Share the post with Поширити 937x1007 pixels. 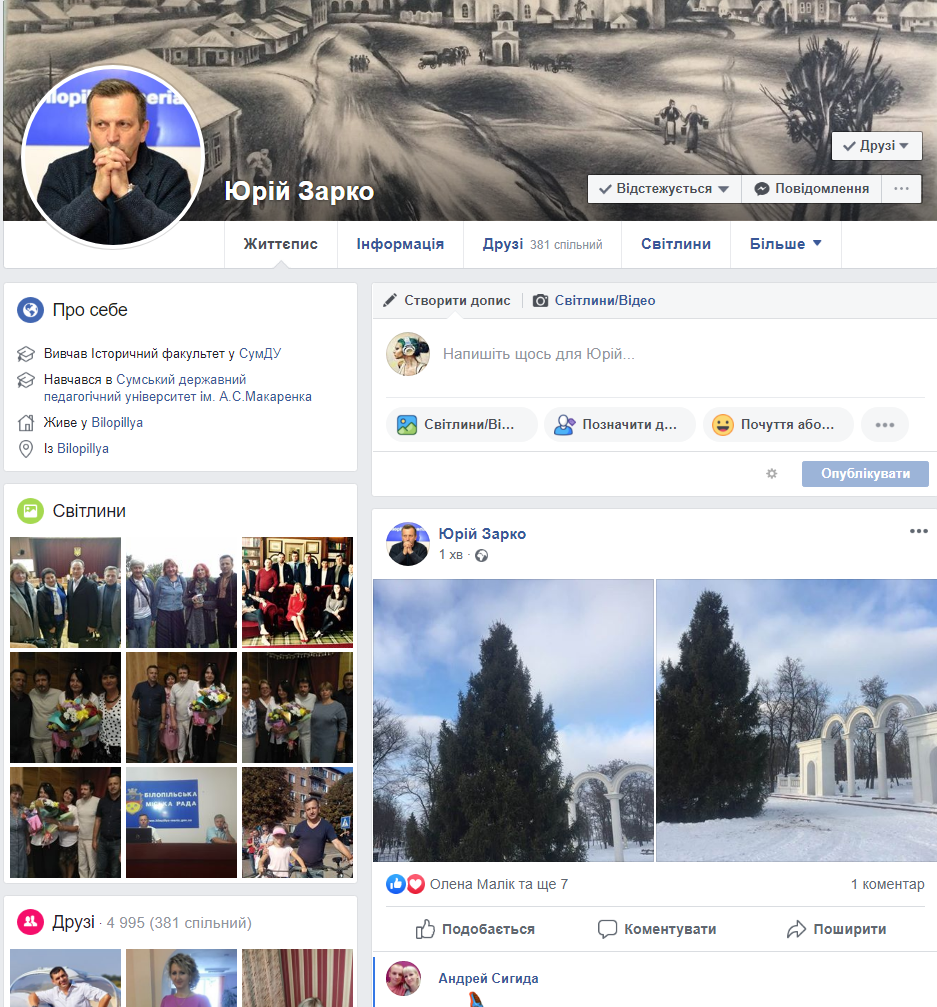tap(836, 929)
